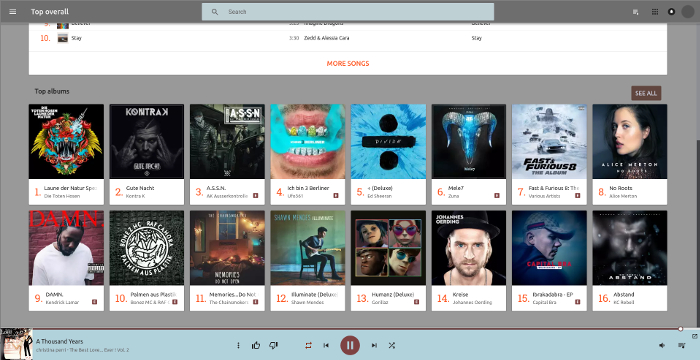This screenshot has width=700, height=360.
Task: Click the AK Ausserkontrolle artist link
Action: point(227,196)
